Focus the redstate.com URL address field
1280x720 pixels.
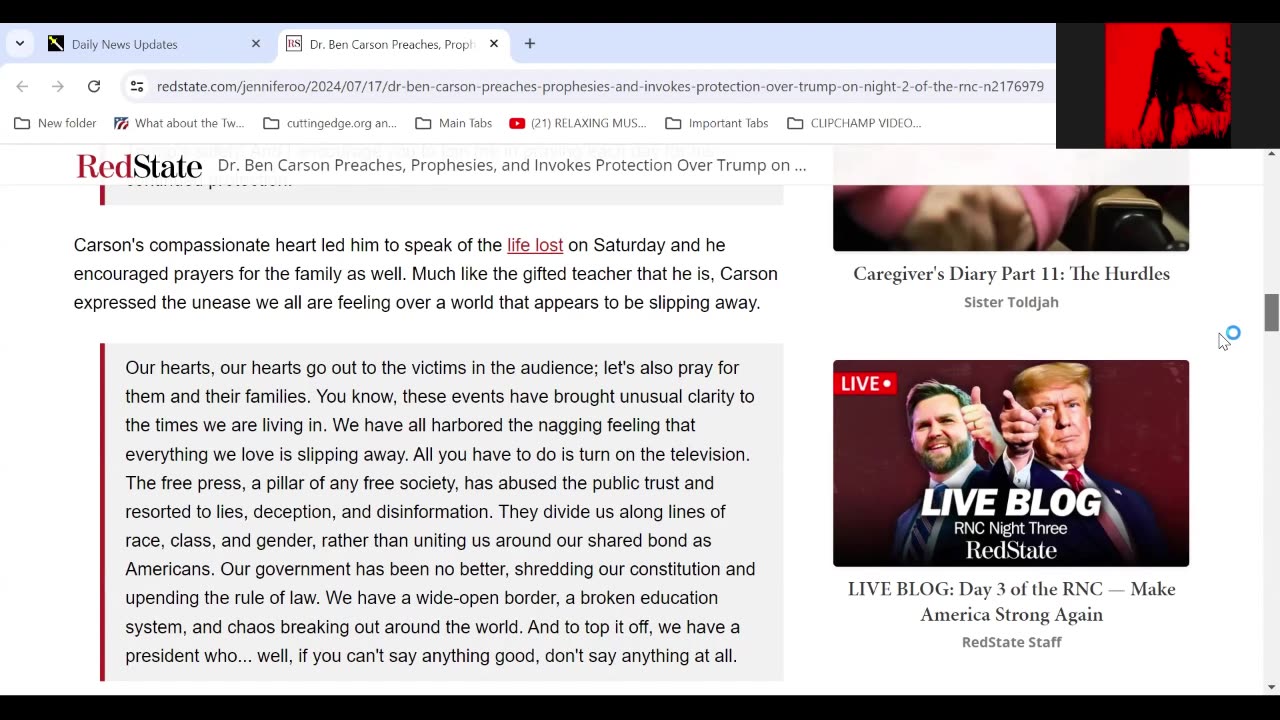point(600,87)
